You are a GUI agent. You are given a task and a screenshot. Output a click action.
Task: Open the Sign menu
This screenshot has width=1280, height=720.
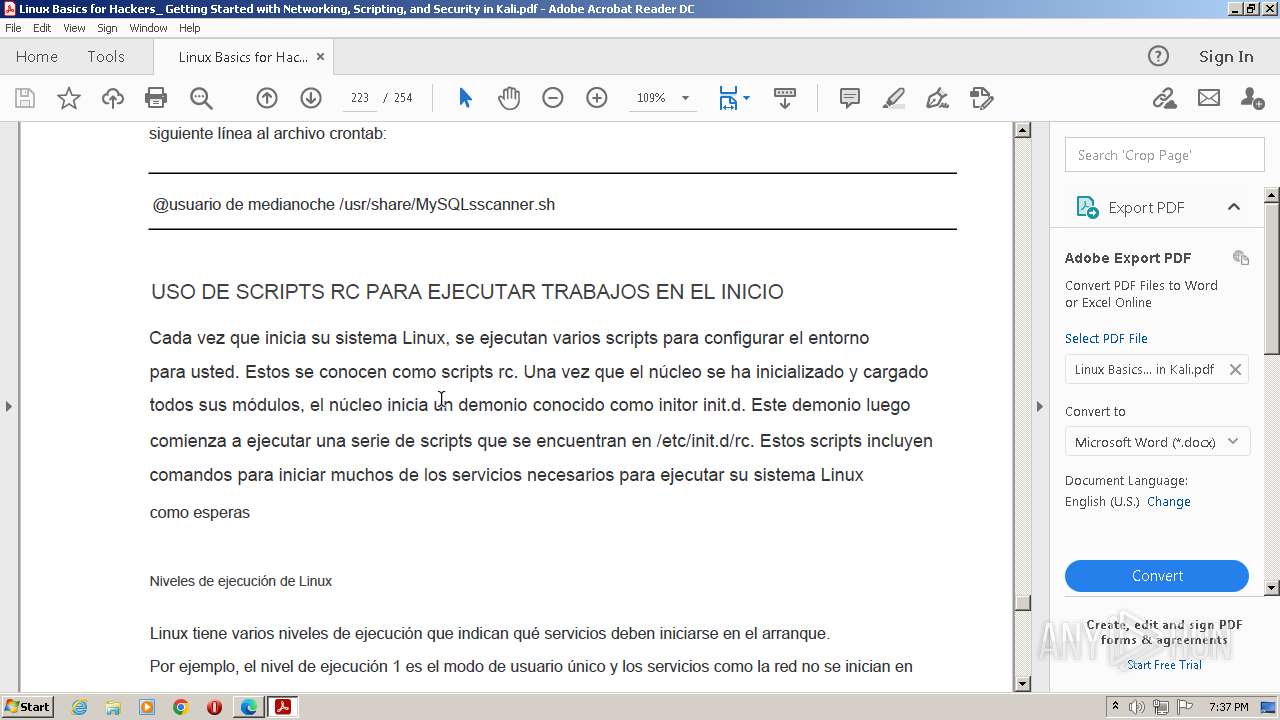[x=107, y=28]
